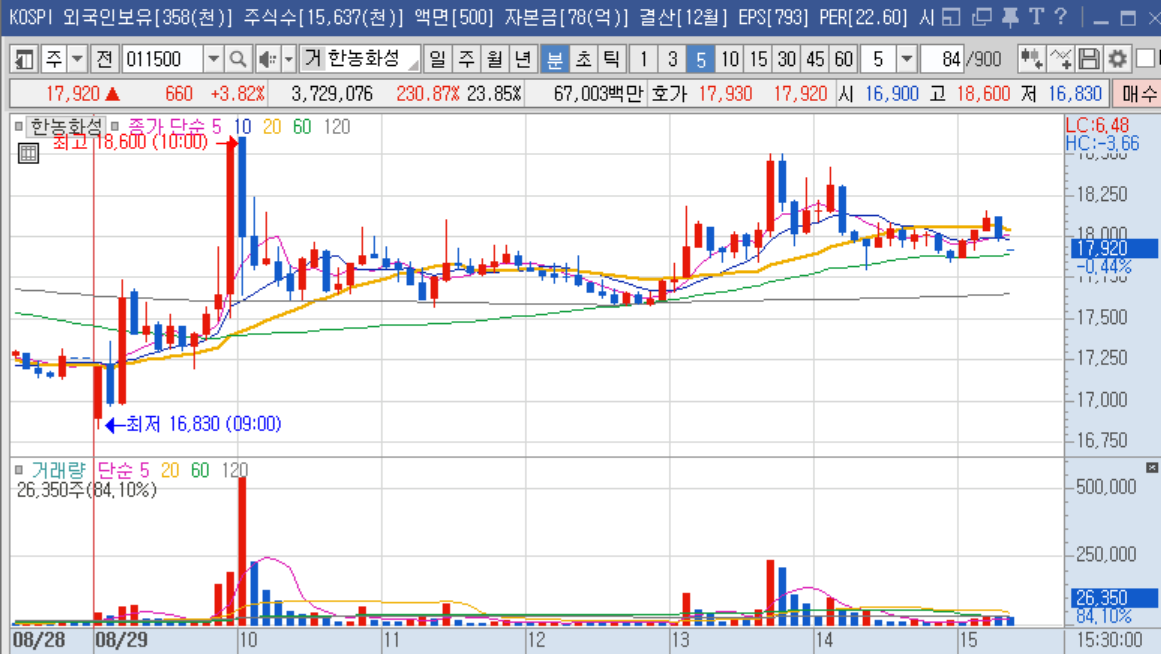
Task: Click the 08/29 date marker on time axis
Action: coord(122,640)
